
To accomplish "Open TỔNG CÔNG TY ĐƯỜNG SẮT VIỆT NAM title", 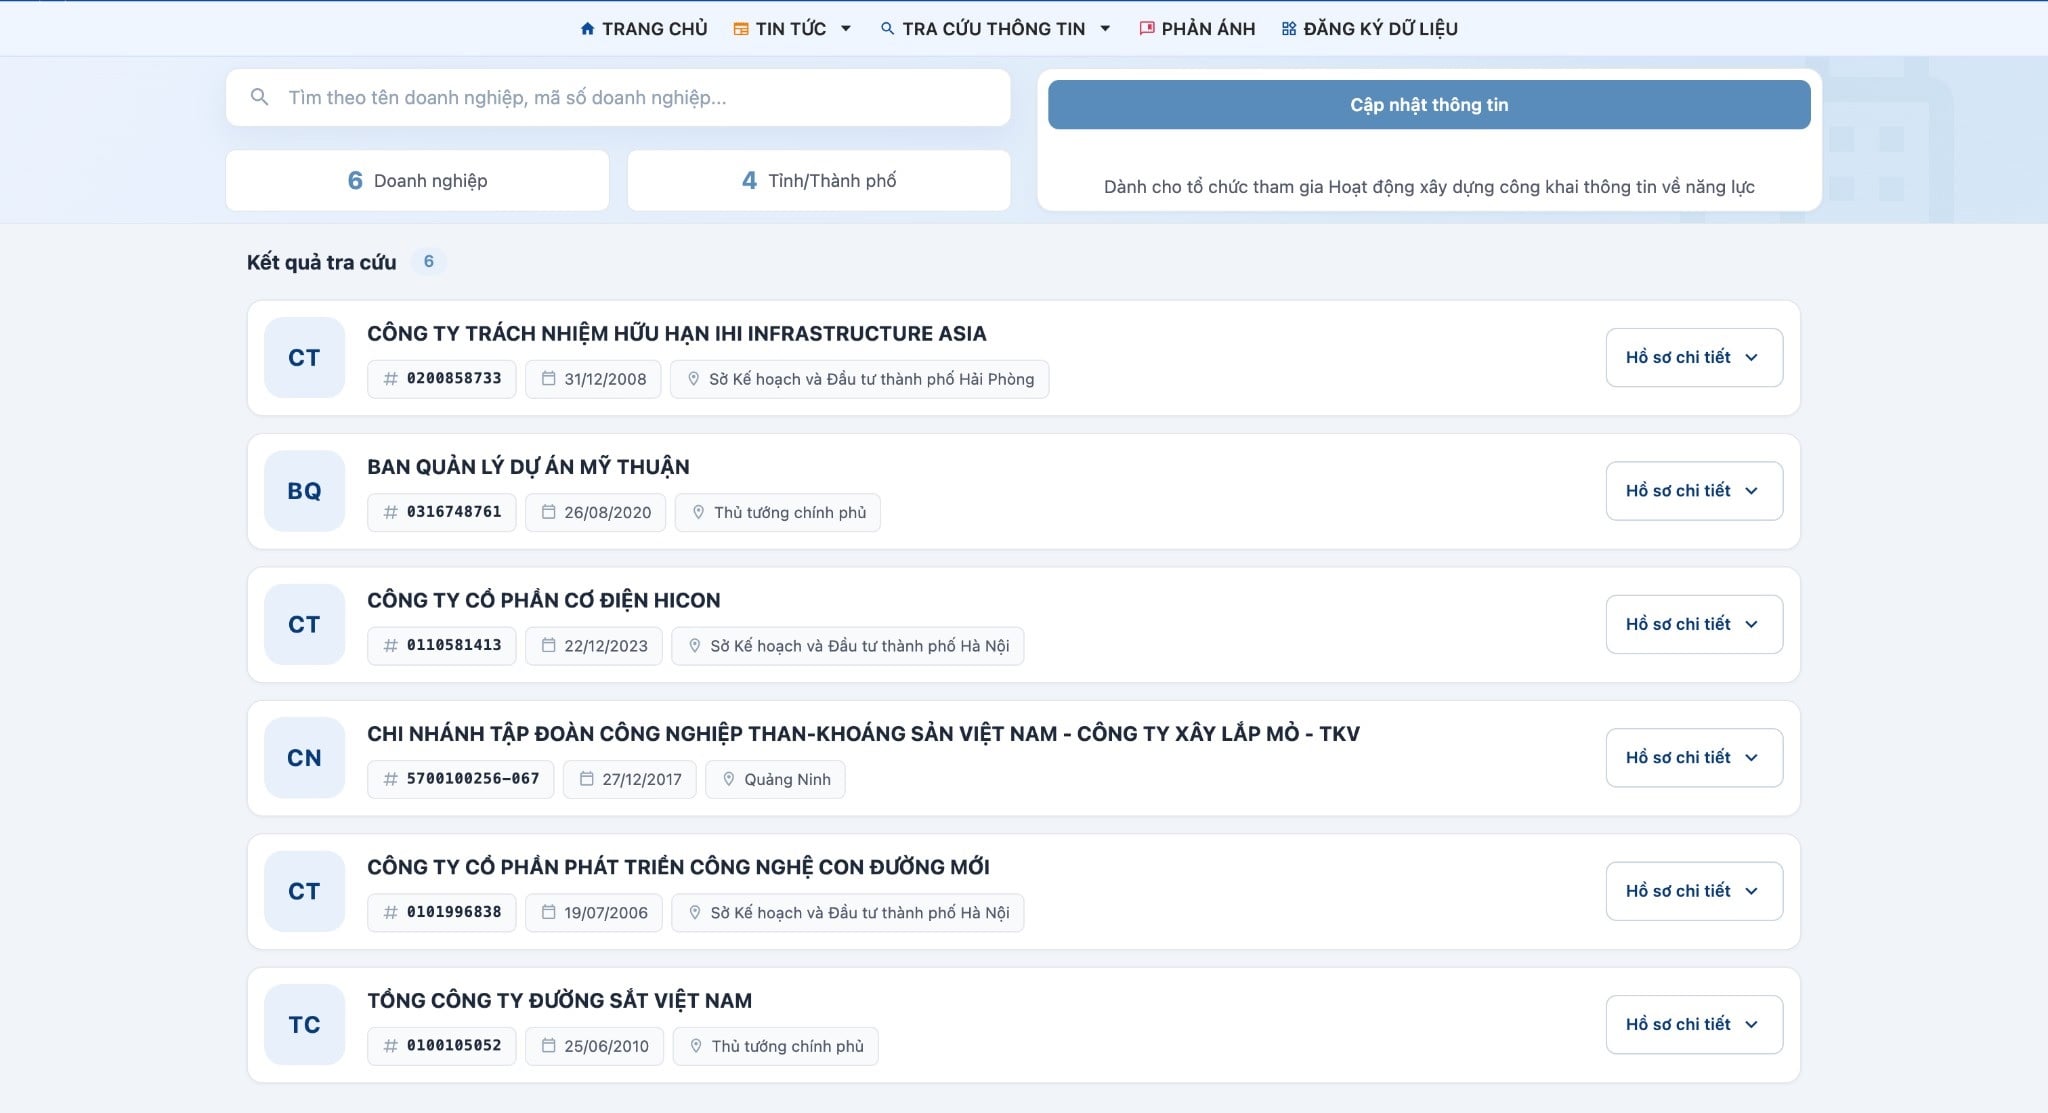I will click(x=560, y=1001).
